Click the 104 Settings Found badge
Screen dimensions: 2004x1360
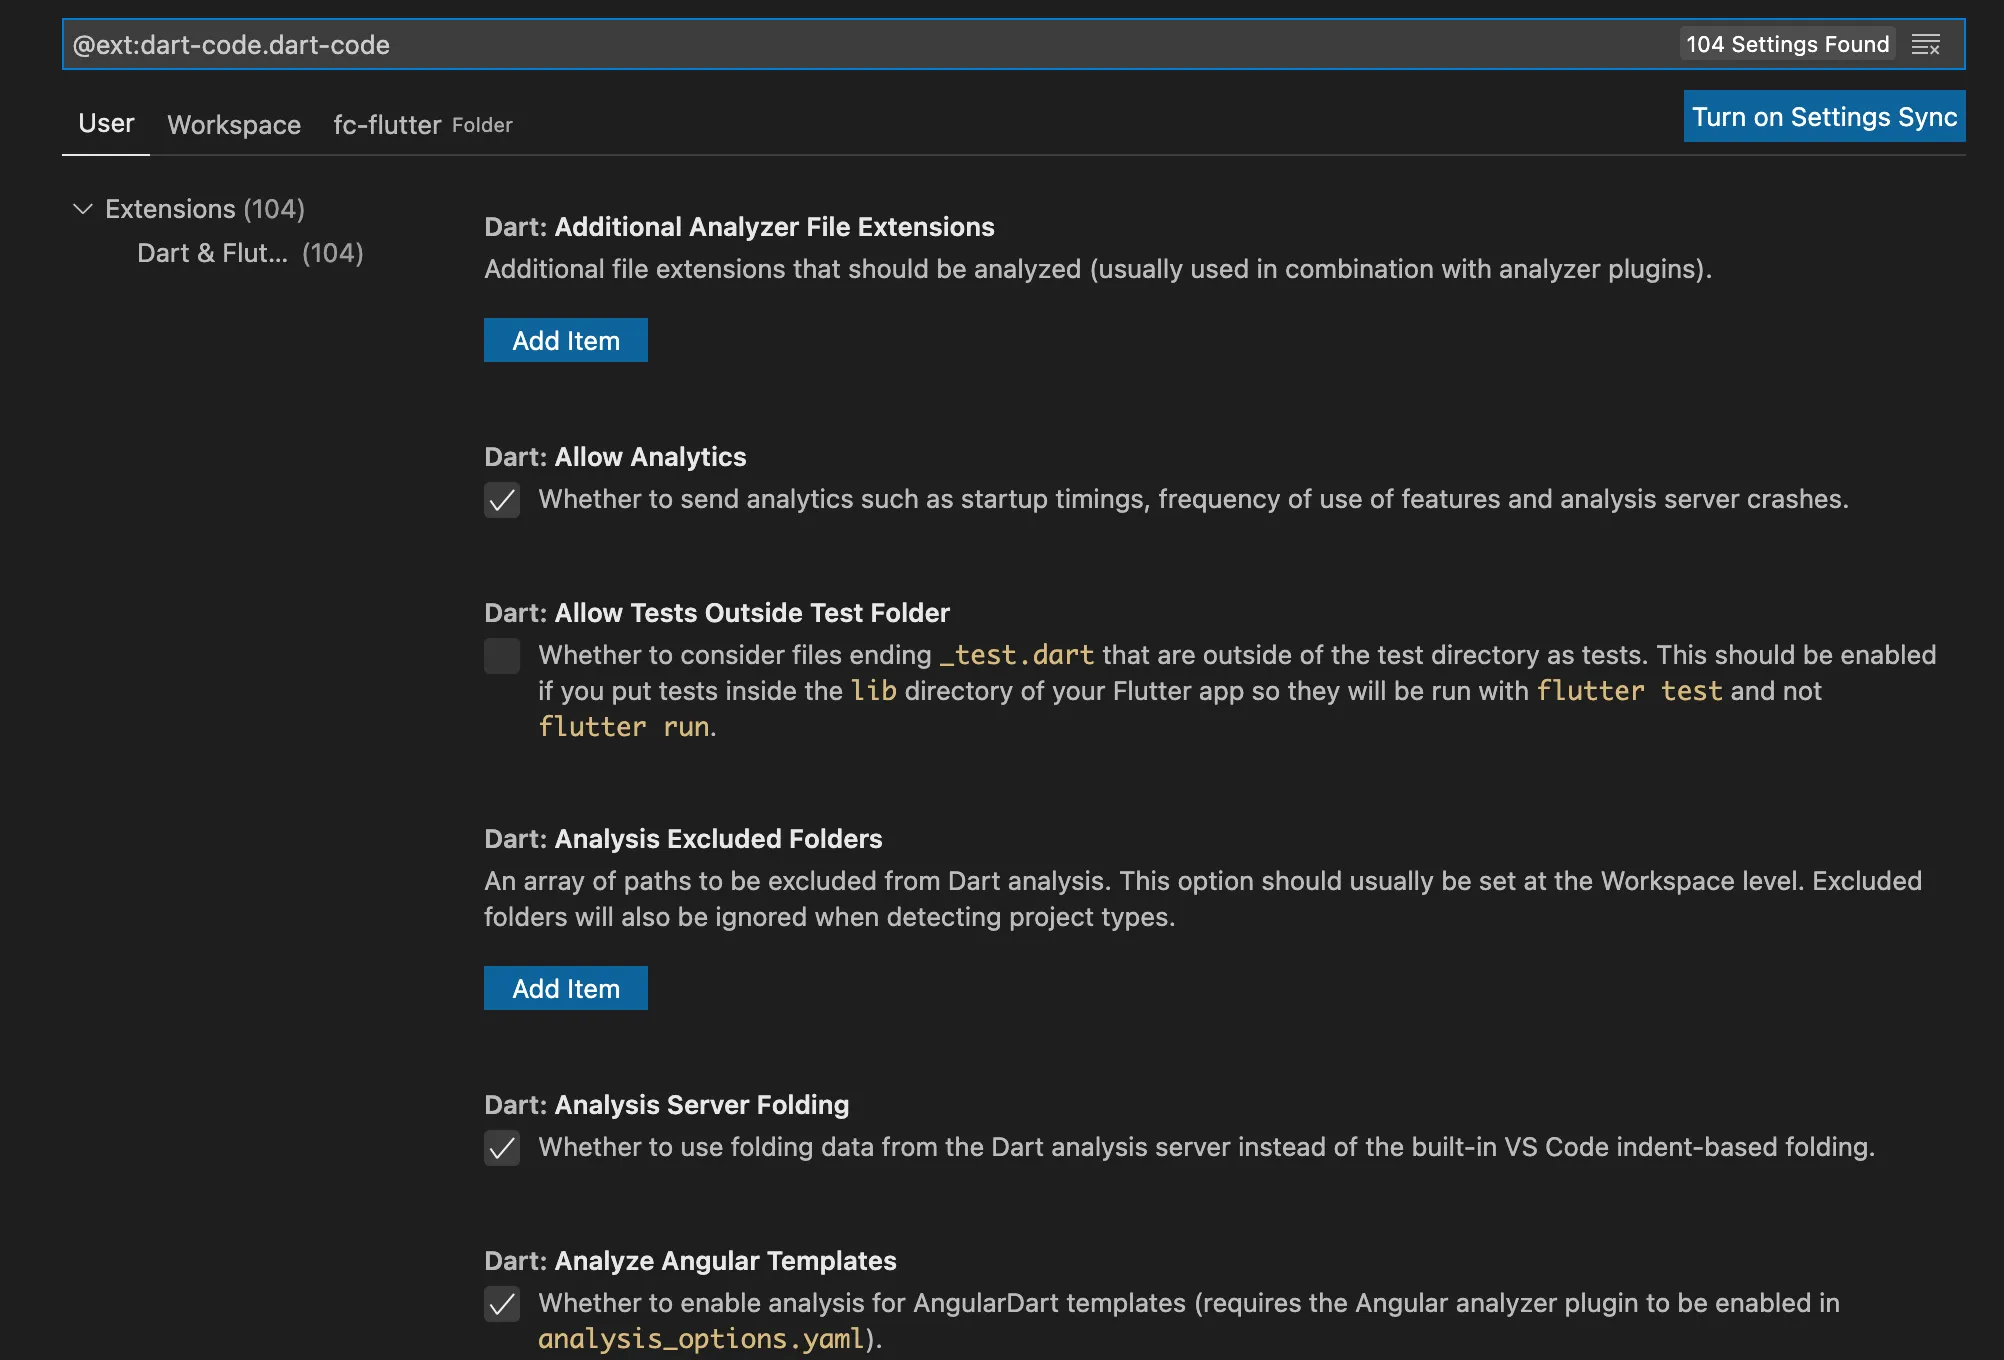pyautogui.click(x=1787, y=45)
